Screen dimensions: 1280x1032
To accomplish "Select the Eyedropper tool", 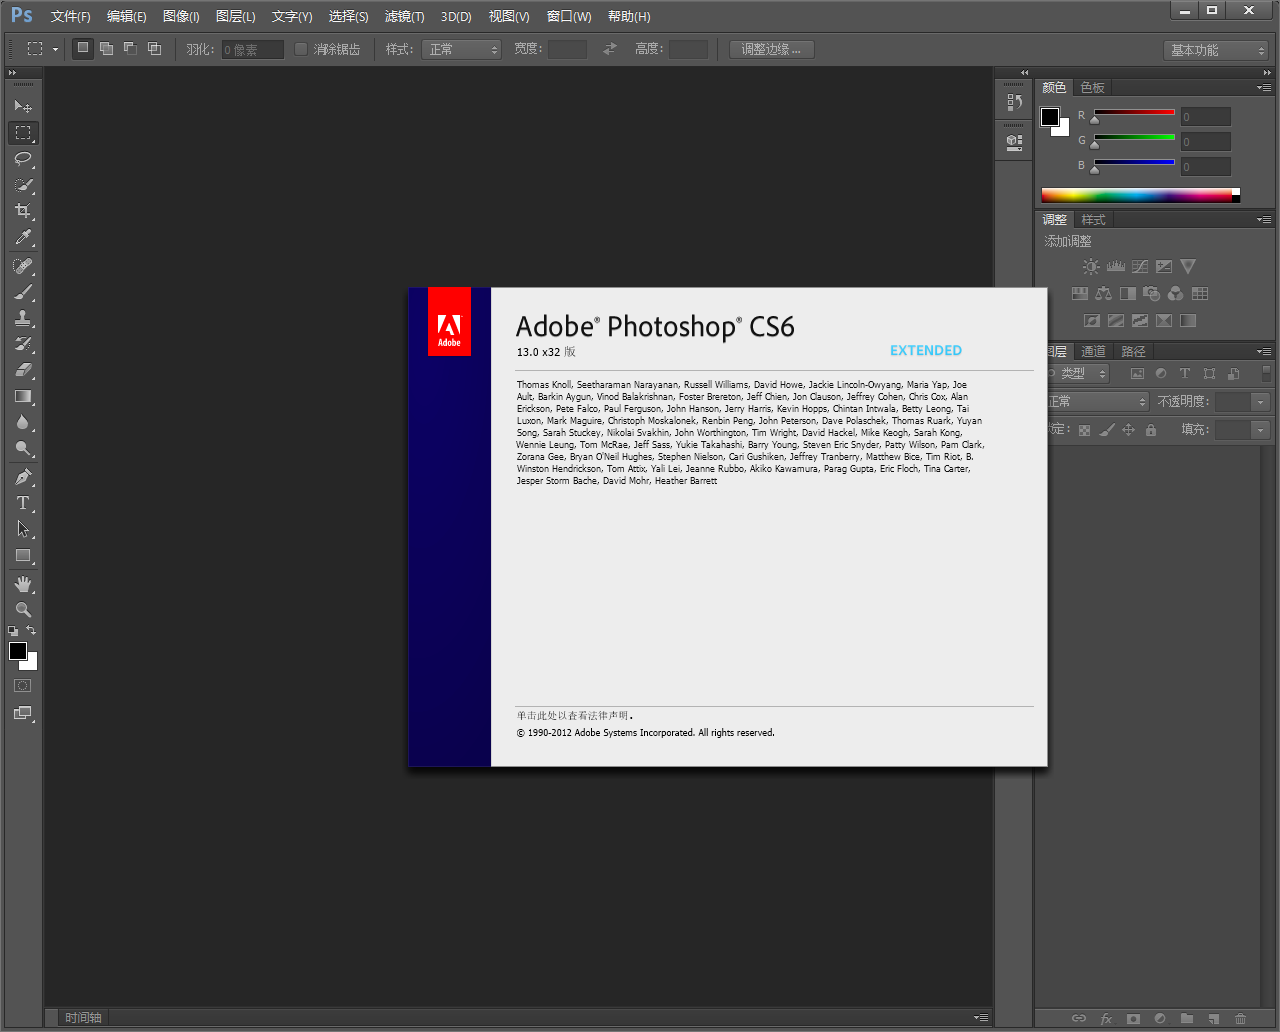I will (x=23, y=237).
